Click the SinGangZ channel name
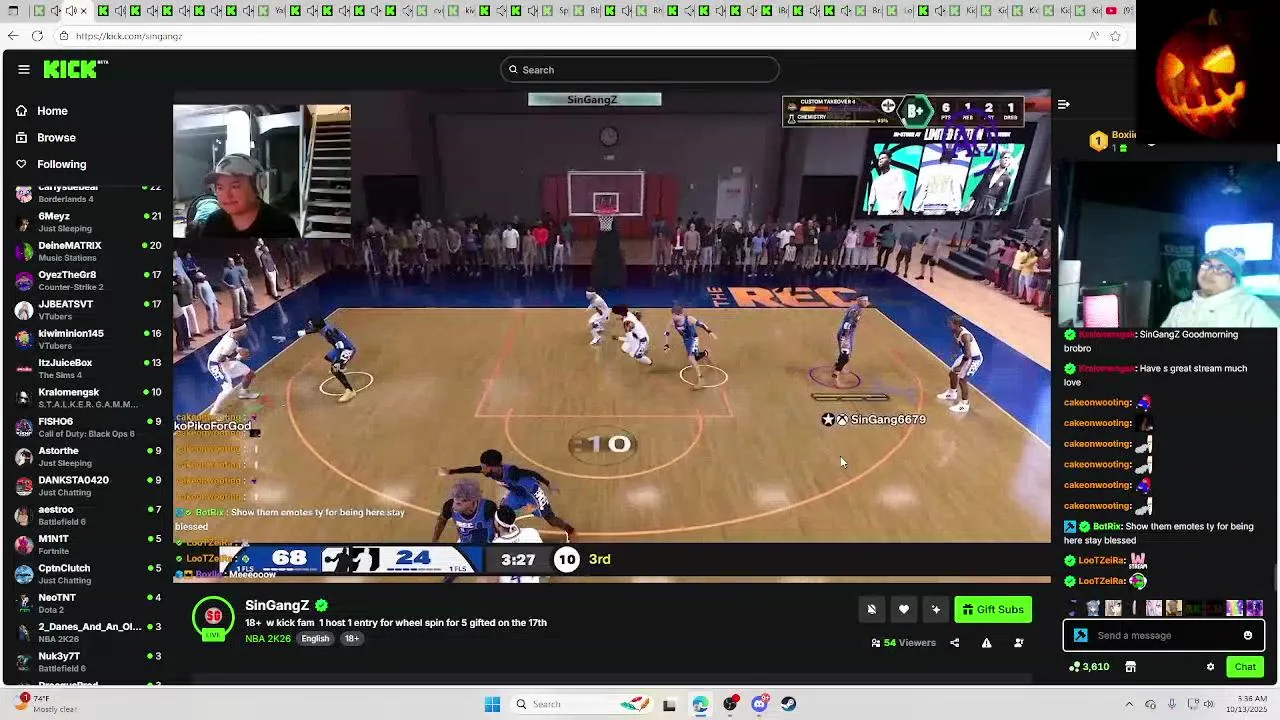The image size is (1280, 720). click(x=277, y=605)
